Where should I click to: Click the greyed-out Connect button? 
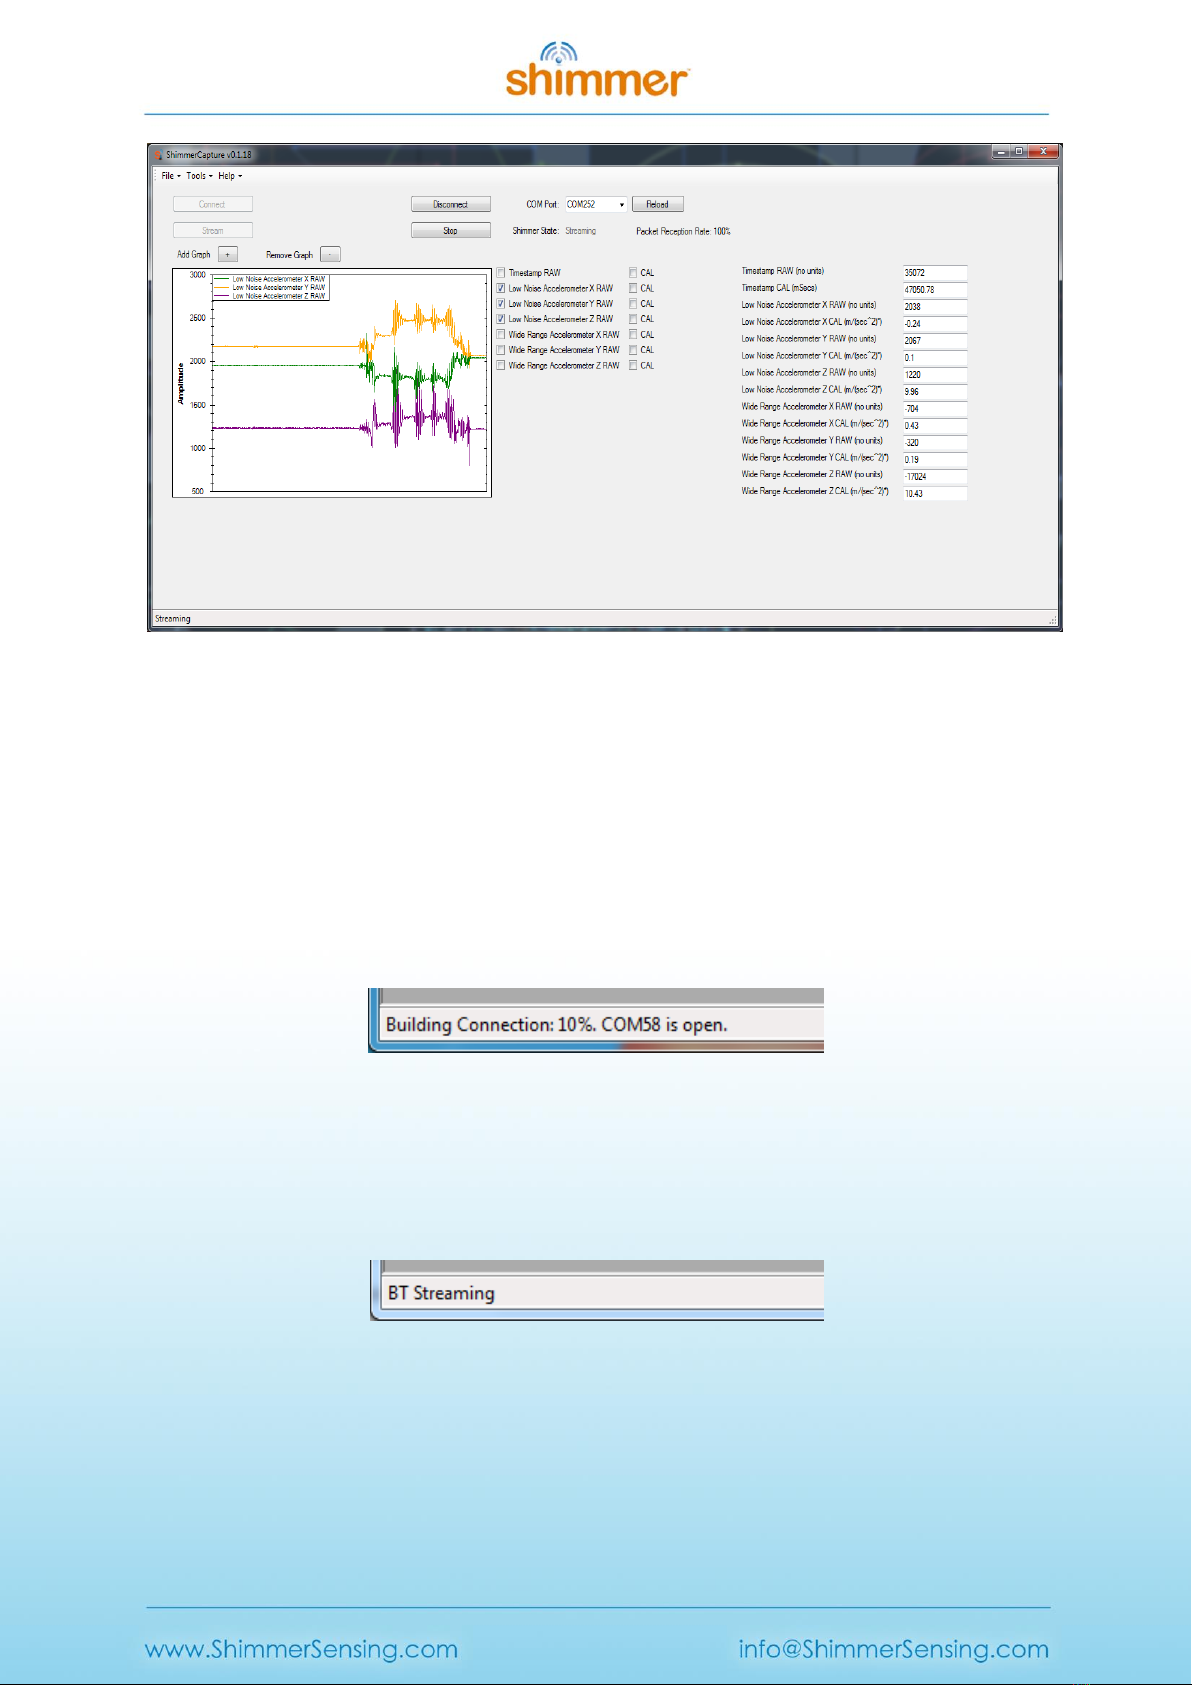pyautogui.click(x=212, y=204)
